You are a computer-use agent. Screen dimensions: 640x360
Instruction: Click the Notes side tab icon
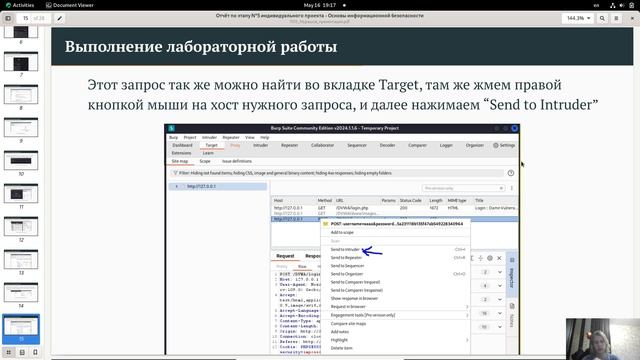(512, 306)
